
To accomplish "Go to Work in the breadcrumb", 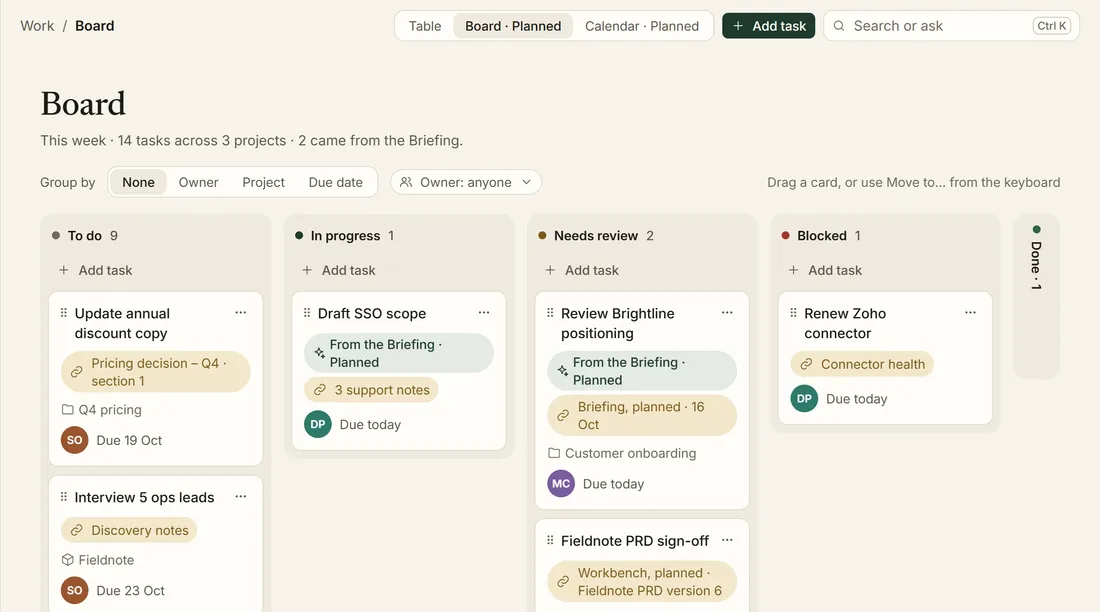I will [x=37, y=26].
